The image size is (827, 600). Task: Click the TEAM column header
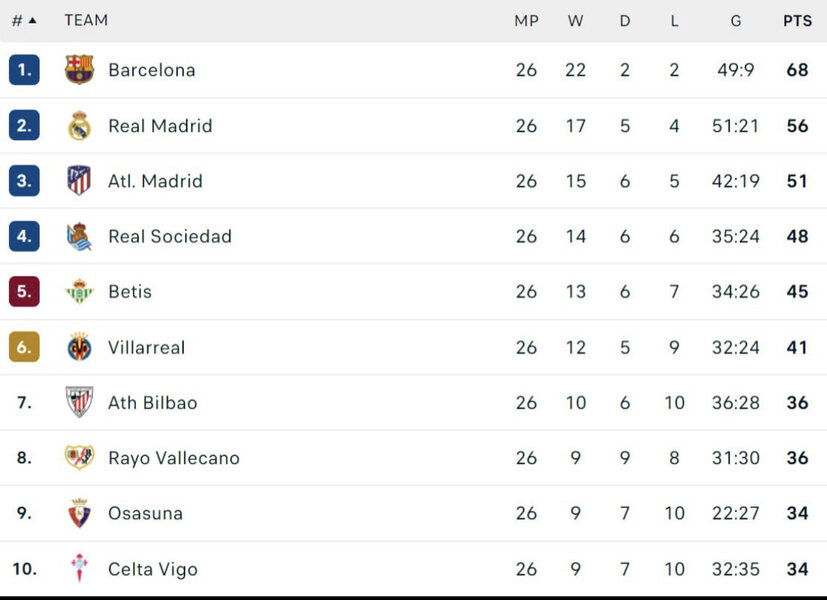click(x=86, y=20)
